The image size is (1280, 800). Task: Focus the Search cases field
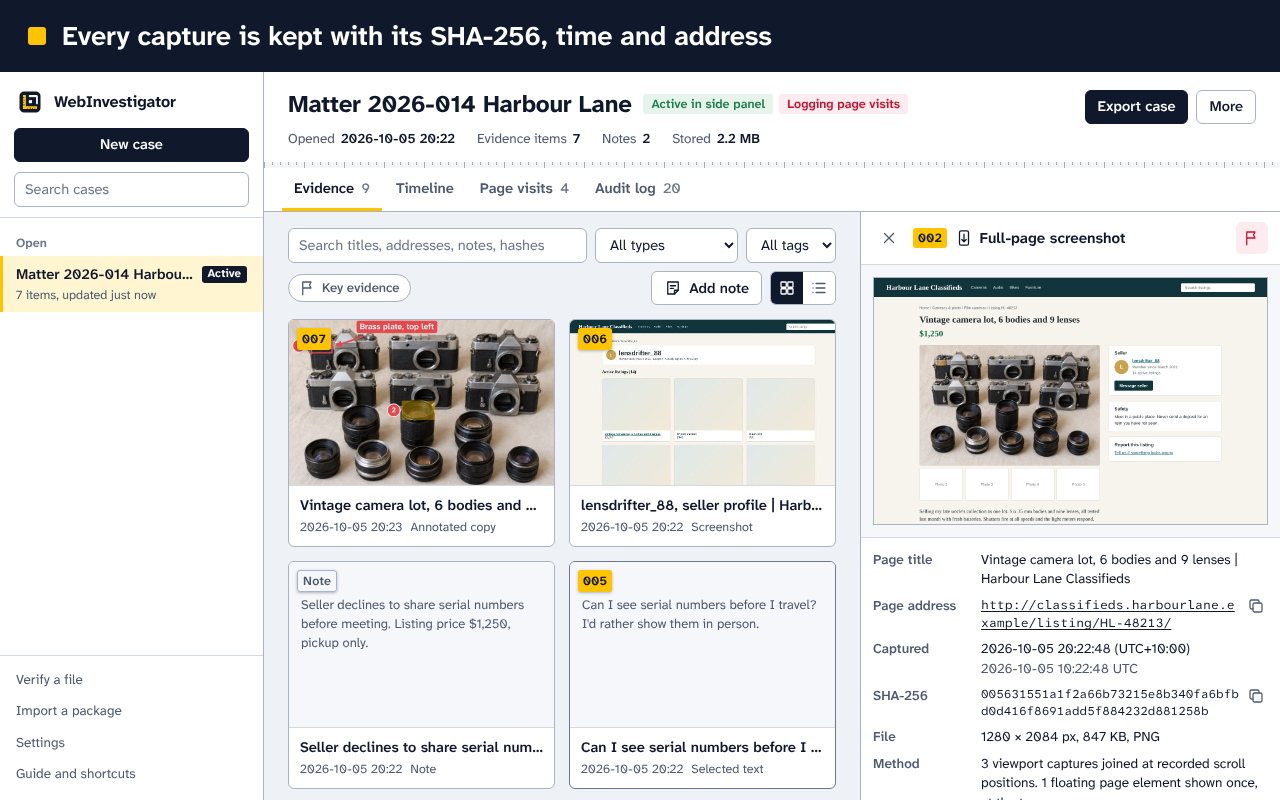[x=131, y=189]
